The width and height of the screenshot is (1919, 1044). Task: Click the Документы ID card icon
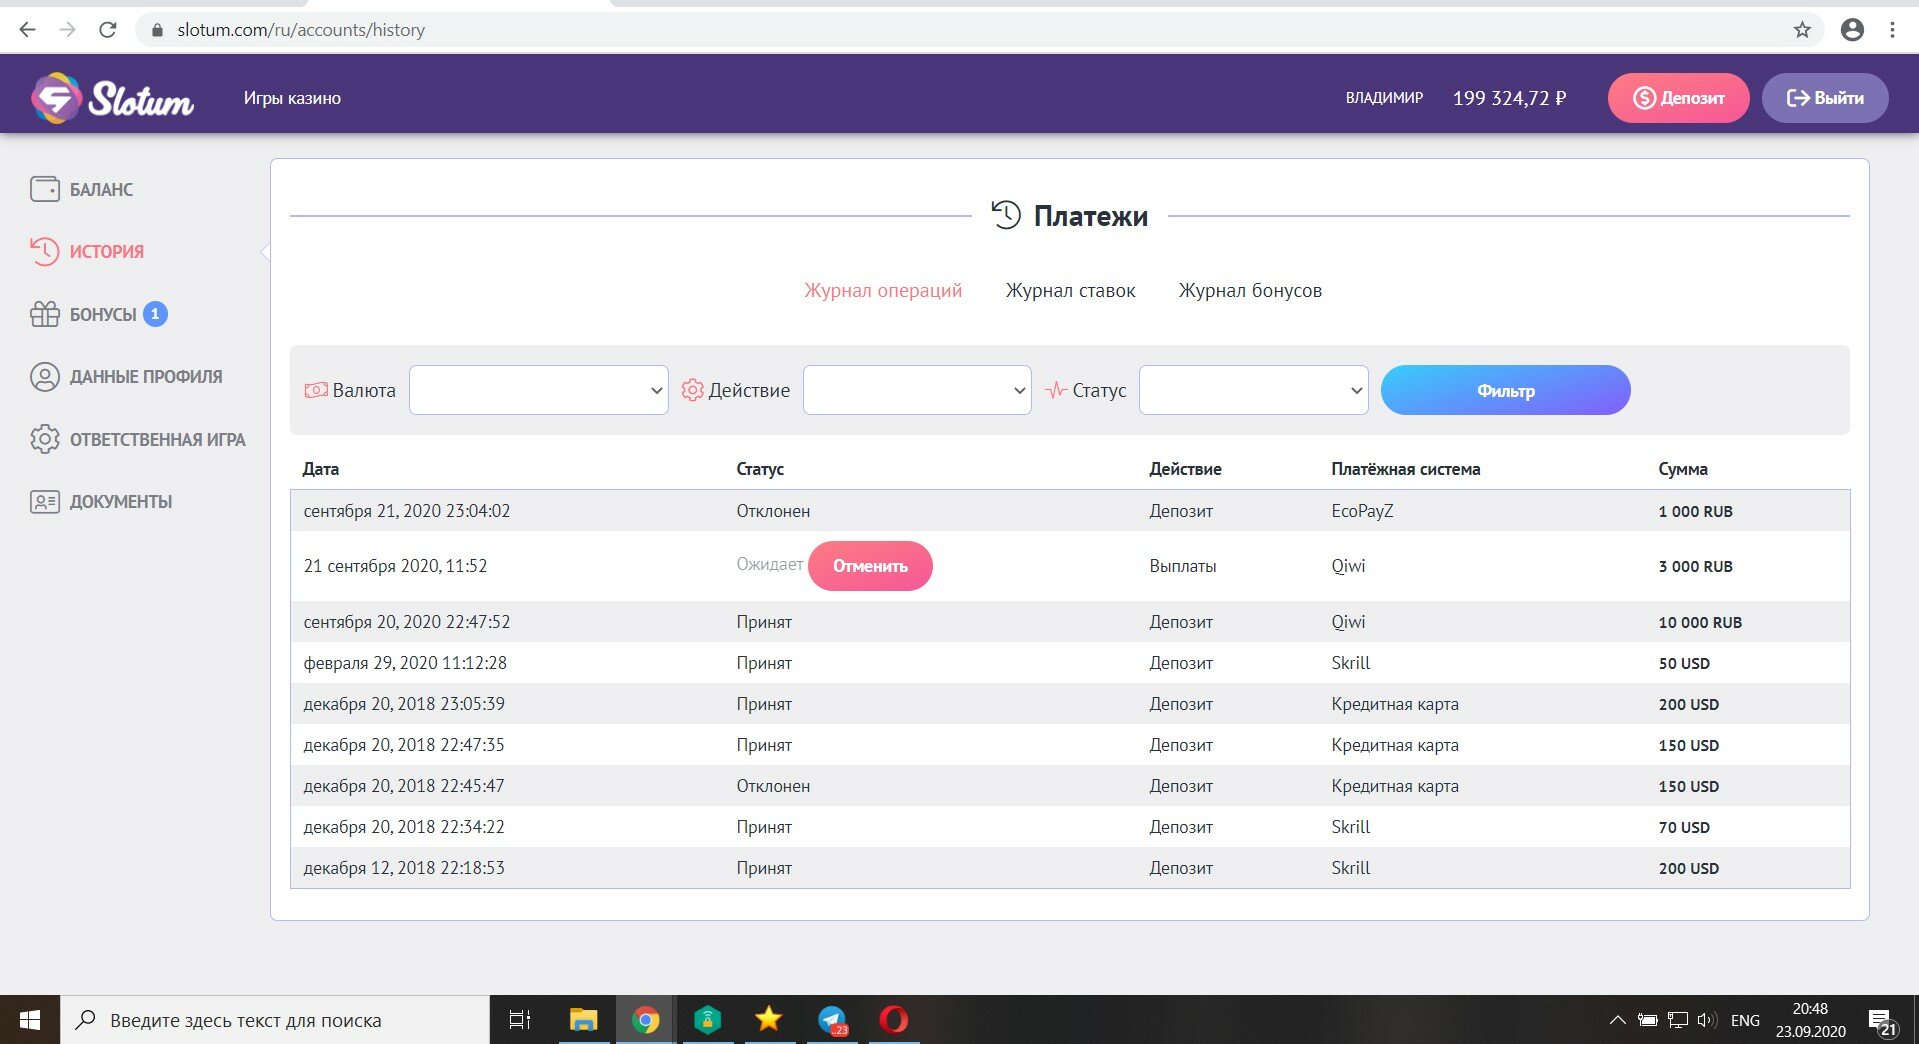pyautogui.click(x=45, y=502)
